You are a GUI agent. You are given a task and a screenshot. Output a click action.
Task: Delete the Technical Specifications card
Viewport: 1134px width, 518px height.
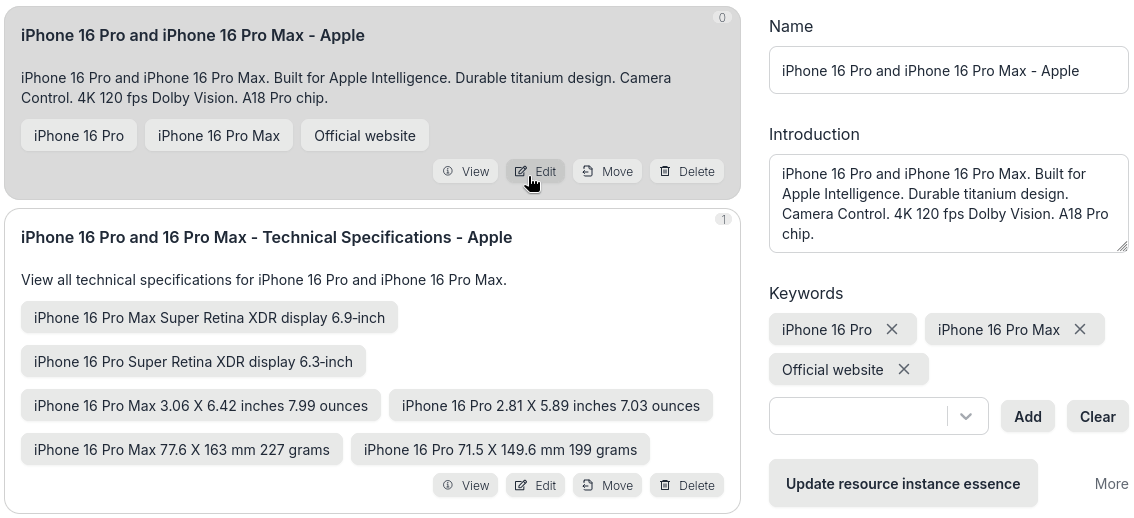coord(686,485)
